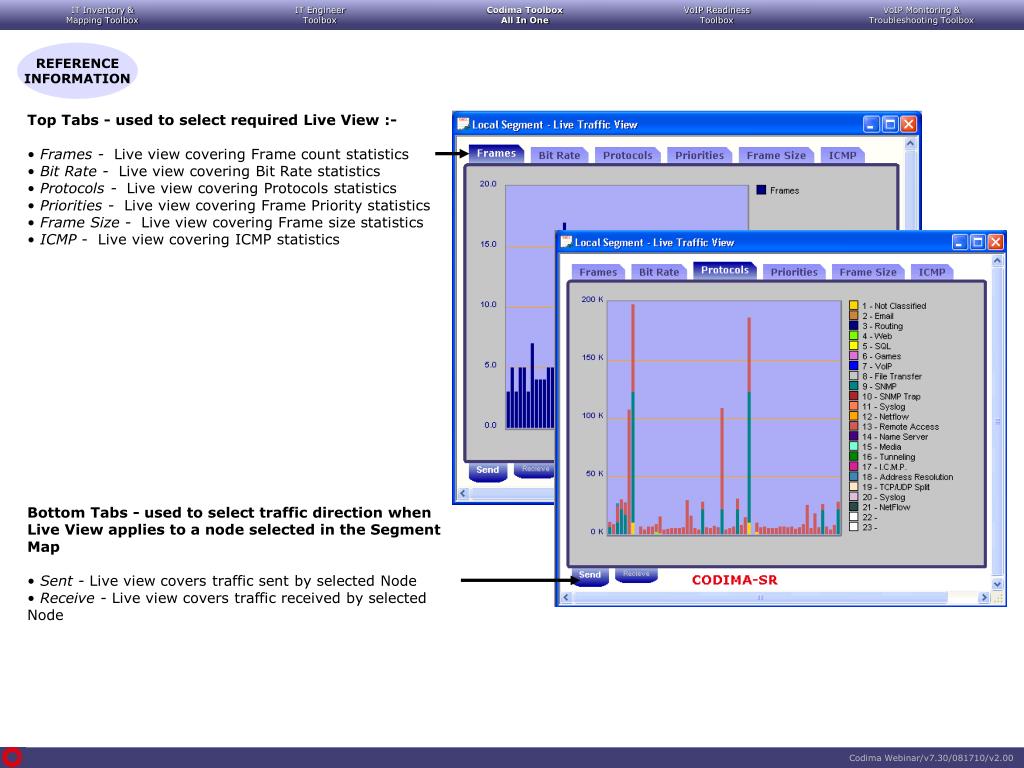Select Frame Size tab in back window
This screenshot has height=768, width=1024.
click(776, 155)
